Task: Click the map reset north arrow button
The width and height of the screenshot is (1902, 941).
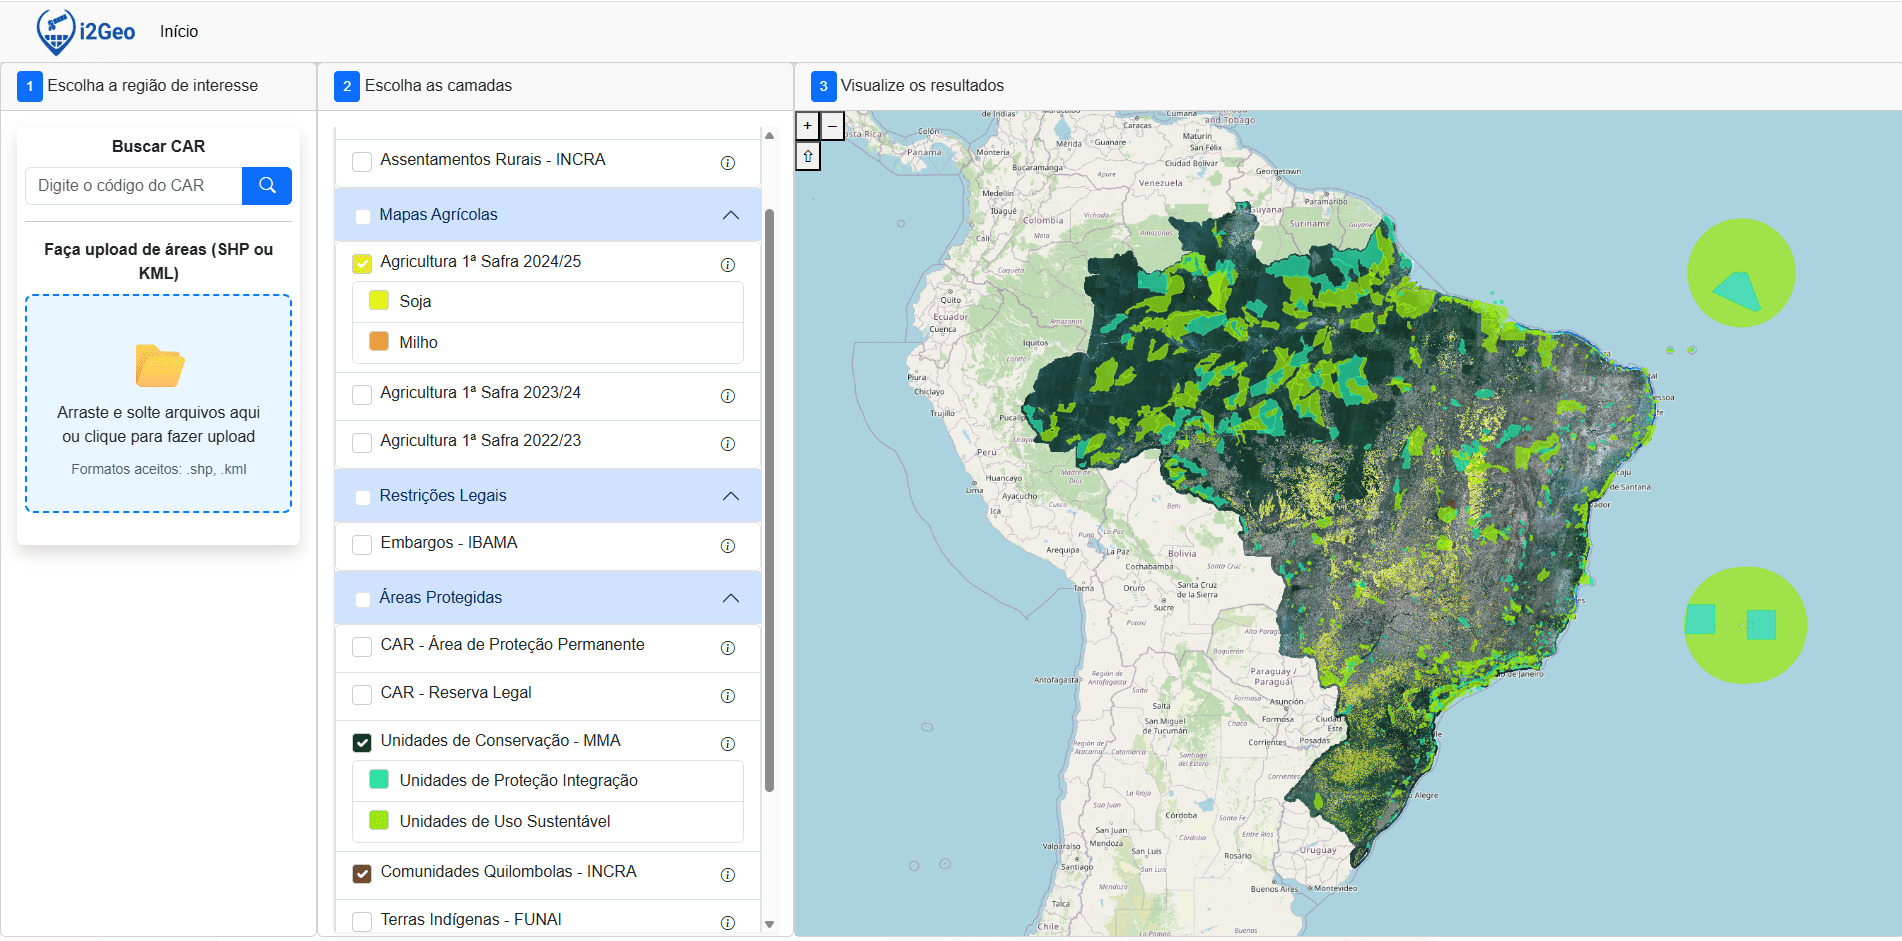Action: click(808, 156)
